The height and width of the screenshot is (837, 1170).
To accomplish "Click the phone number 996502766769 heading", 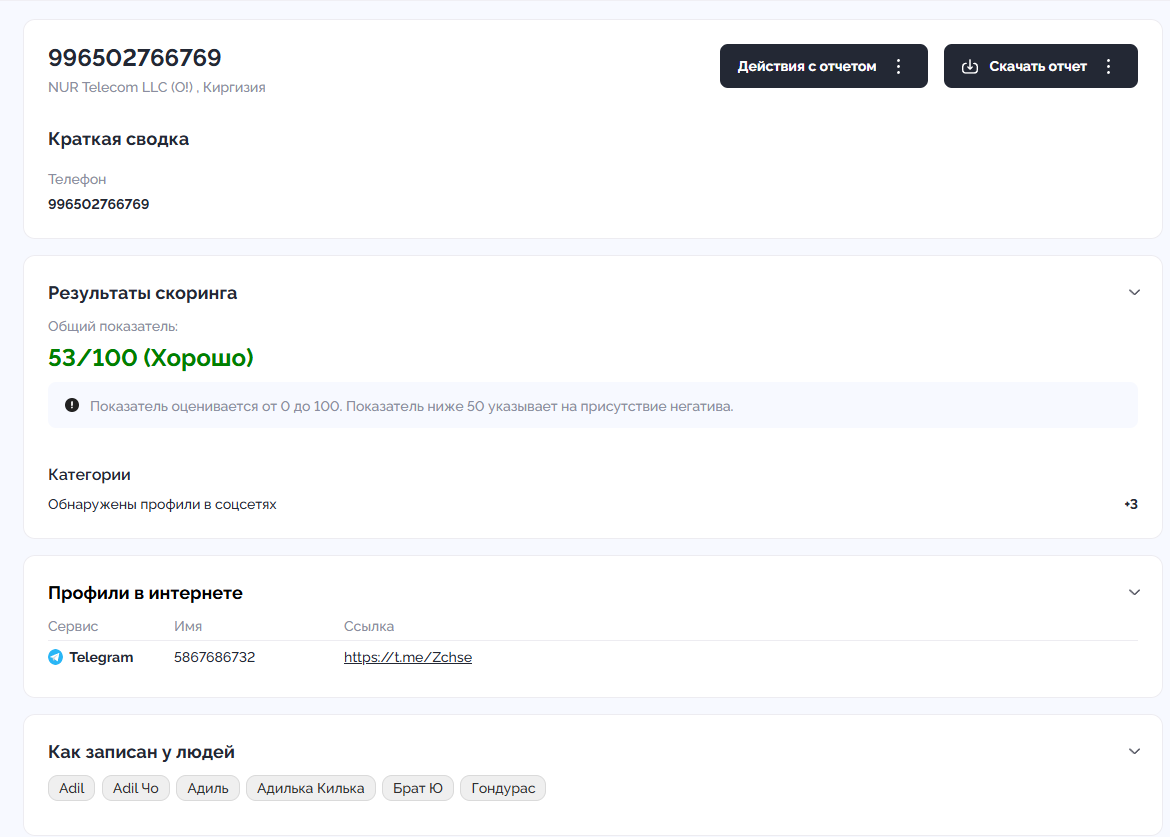I will point(134,57).
